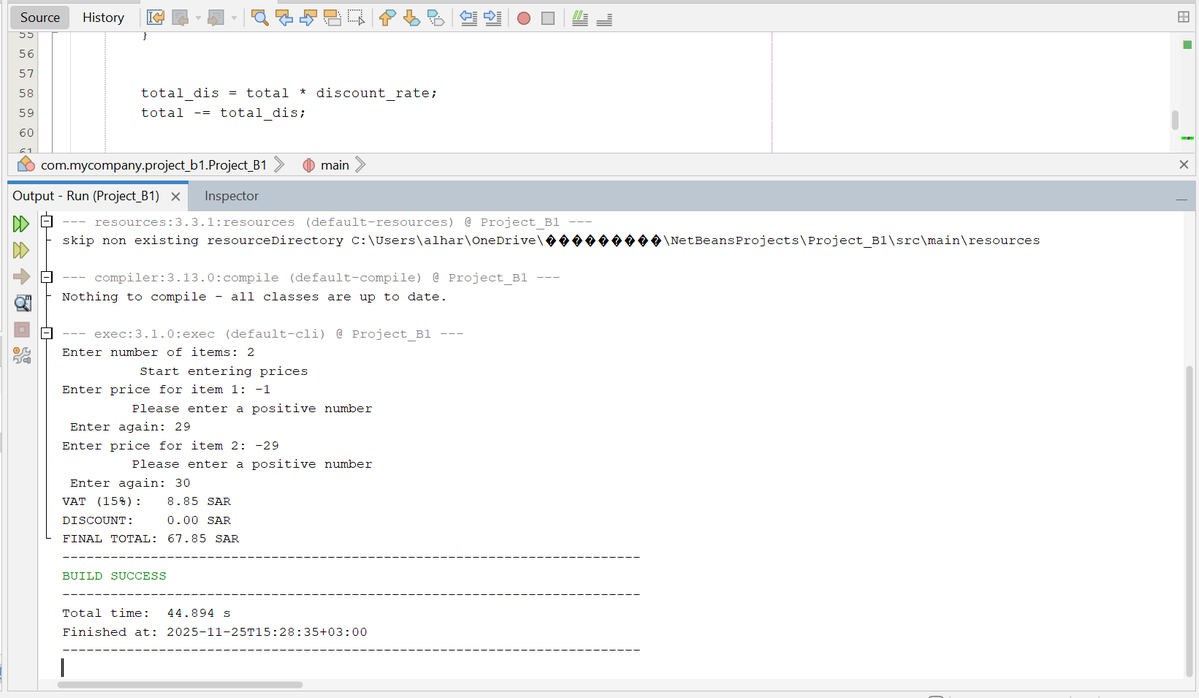Click the Stop build square icon
This screenshot has height=698, width=1199.
pos(21,330)
